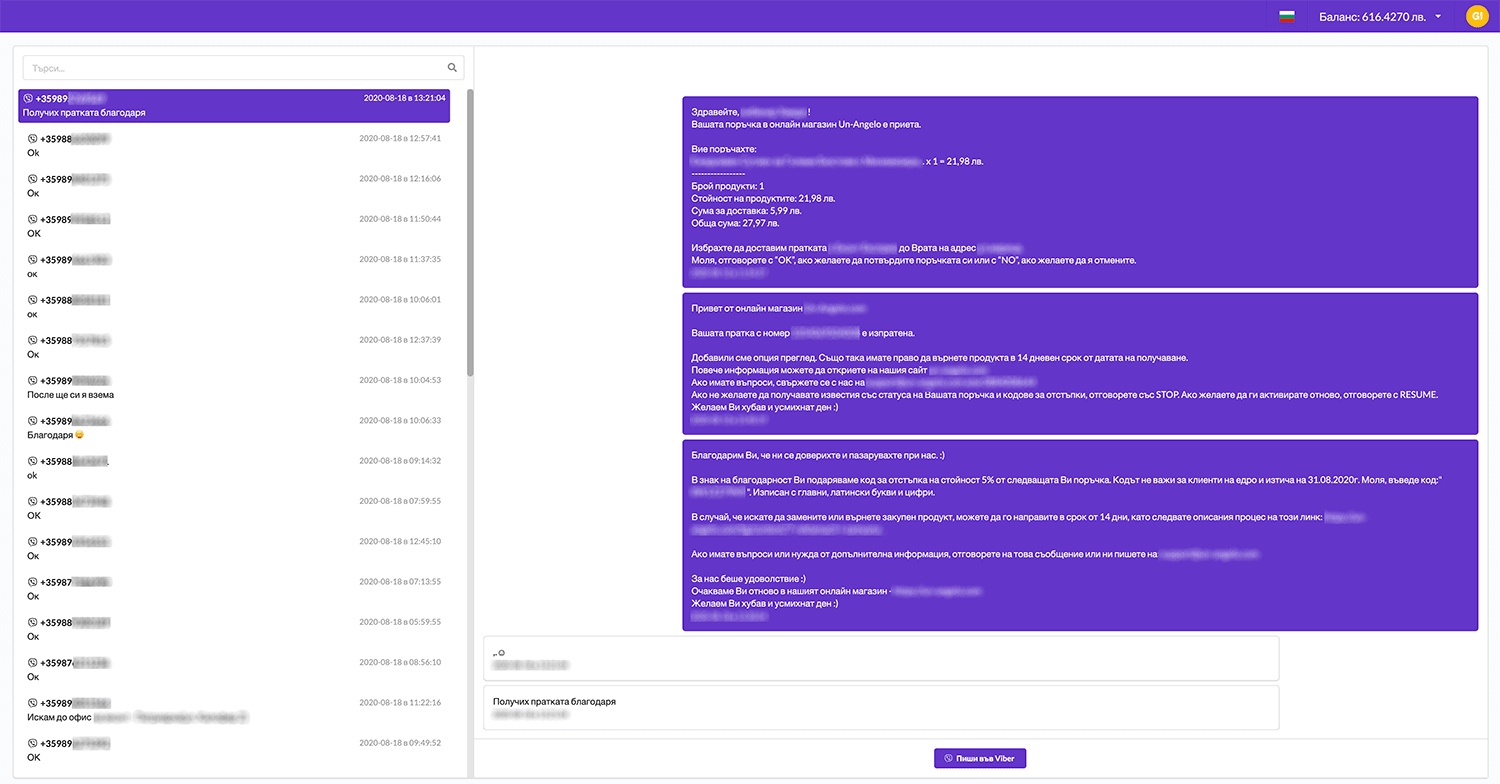
Task: Click the Viber icon of the 12:16:06 conversation
Action: point(32,179)
